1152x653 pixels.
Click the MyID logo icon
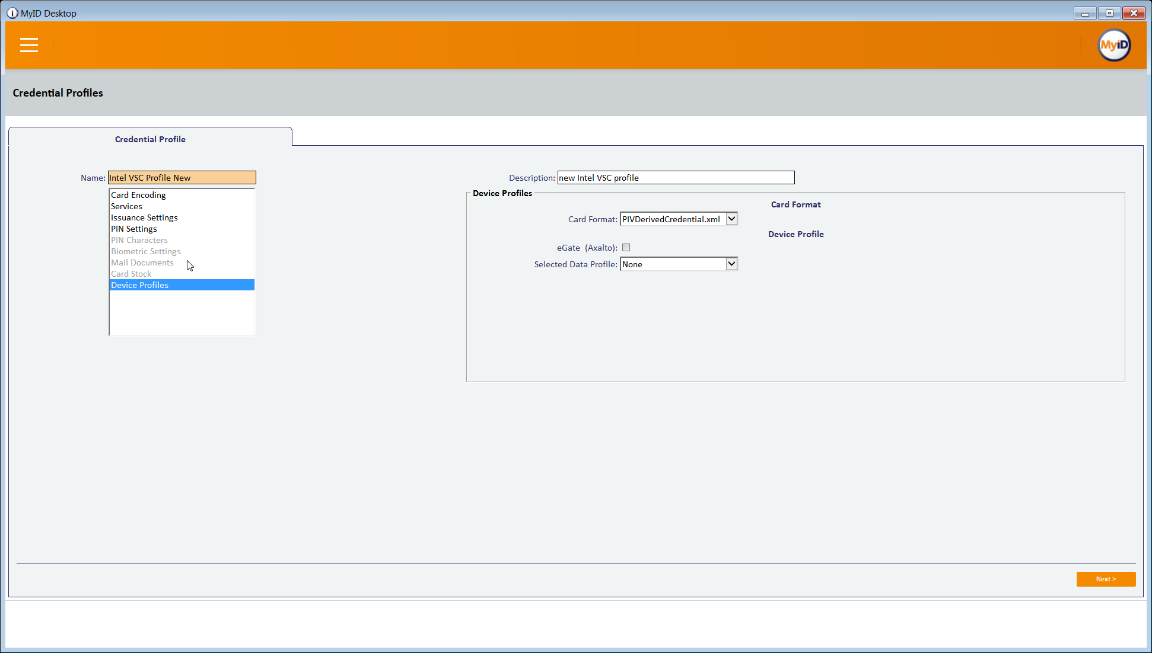[1114, 46]
